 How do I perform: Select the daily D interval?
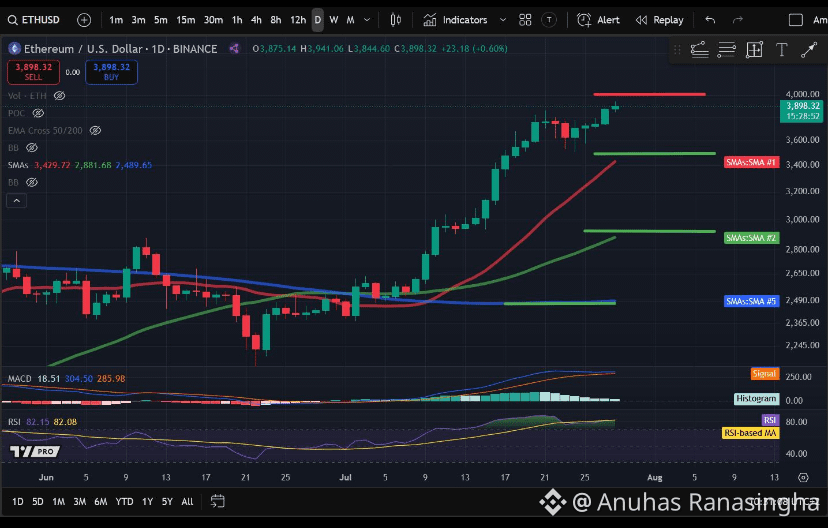tap(317, 20)
